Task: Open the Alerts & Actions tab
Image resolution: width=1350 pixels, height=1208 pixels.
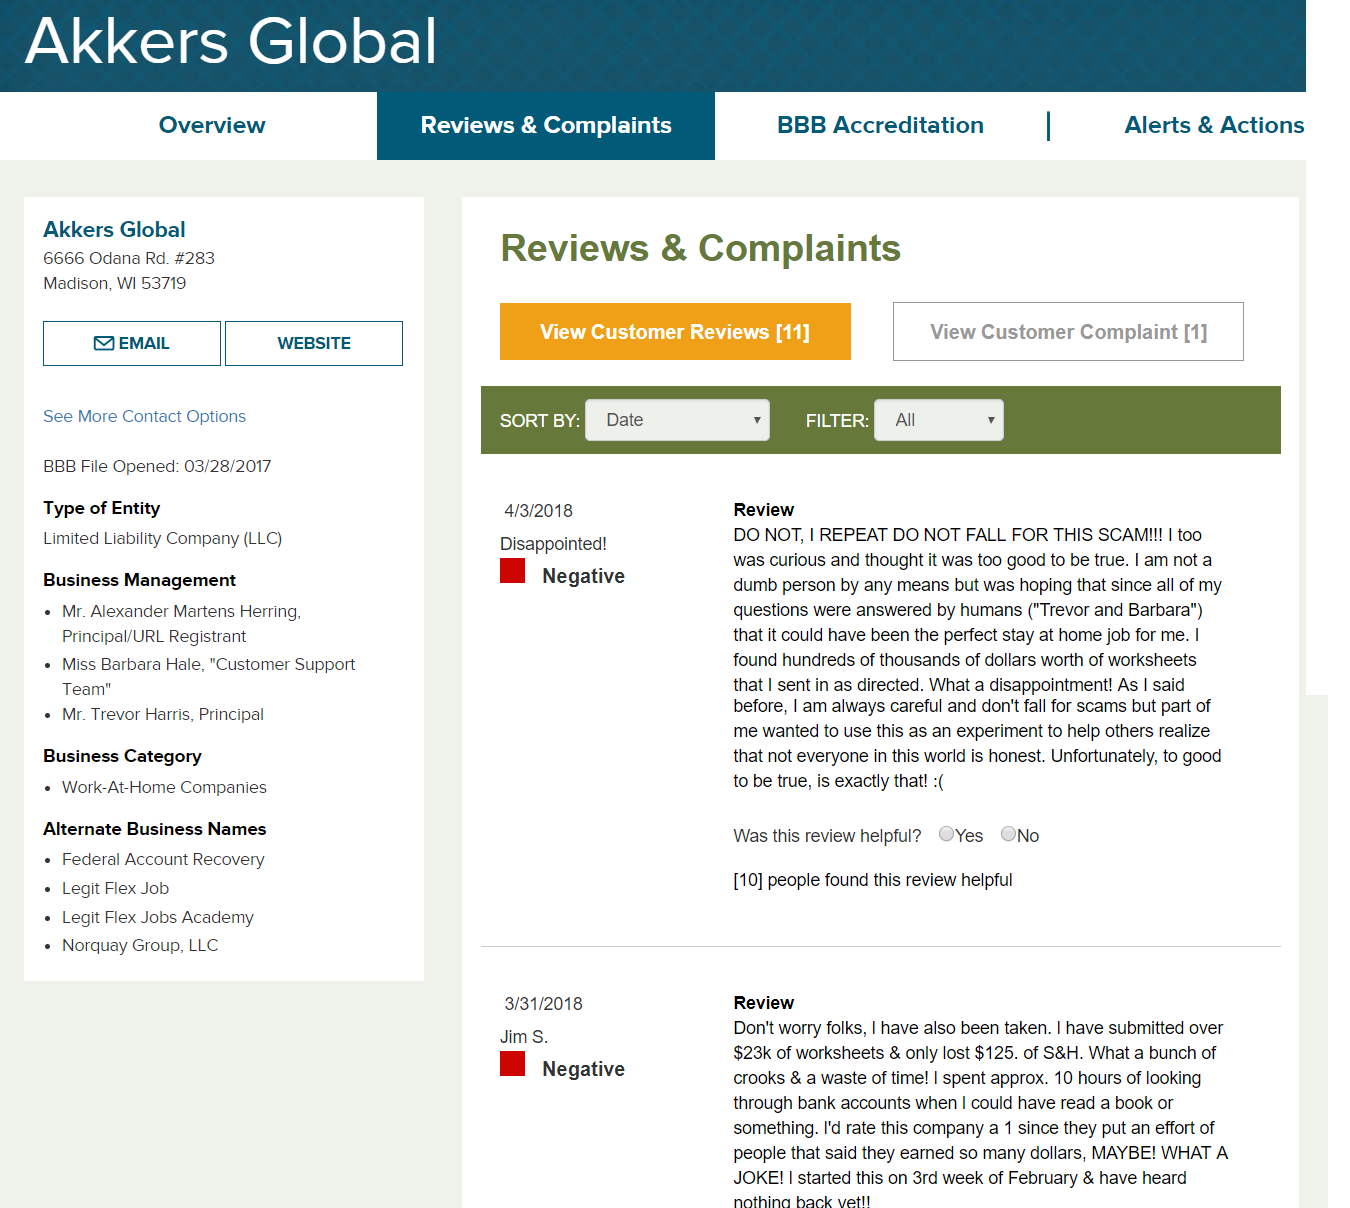Action: (x=1214, y=125)
